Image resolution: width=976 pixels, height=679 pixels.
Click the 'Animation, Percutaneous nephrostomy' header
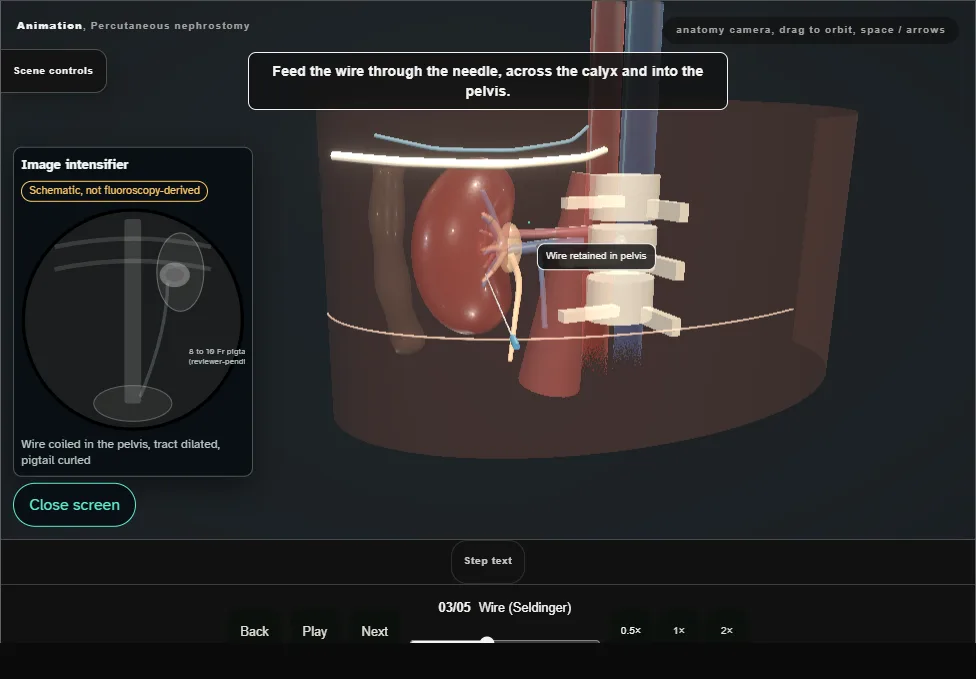133,26
